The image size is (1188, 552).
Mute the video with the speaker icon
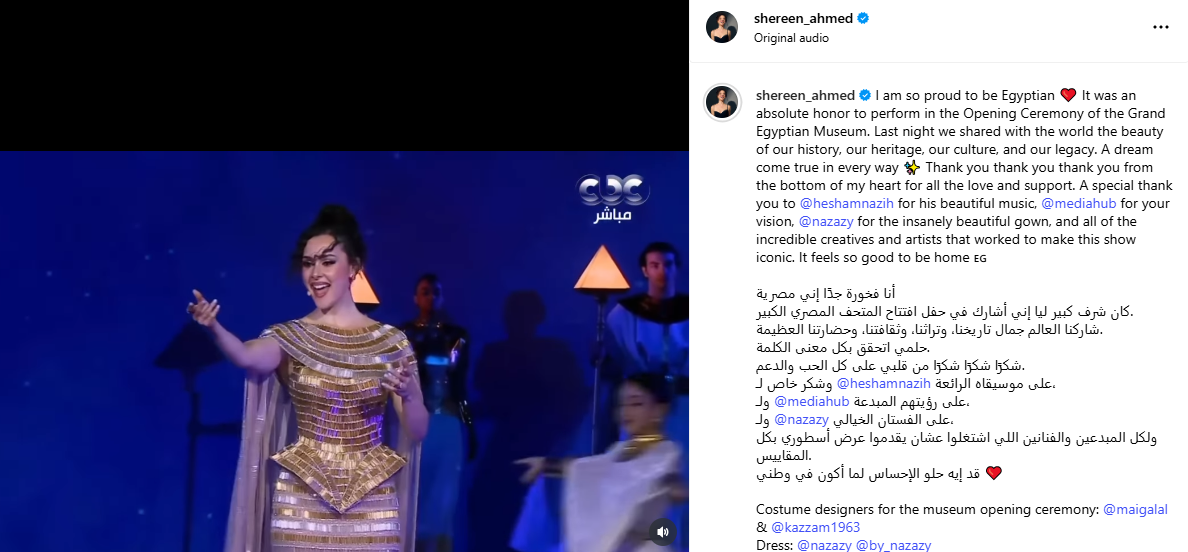point(662,531)
